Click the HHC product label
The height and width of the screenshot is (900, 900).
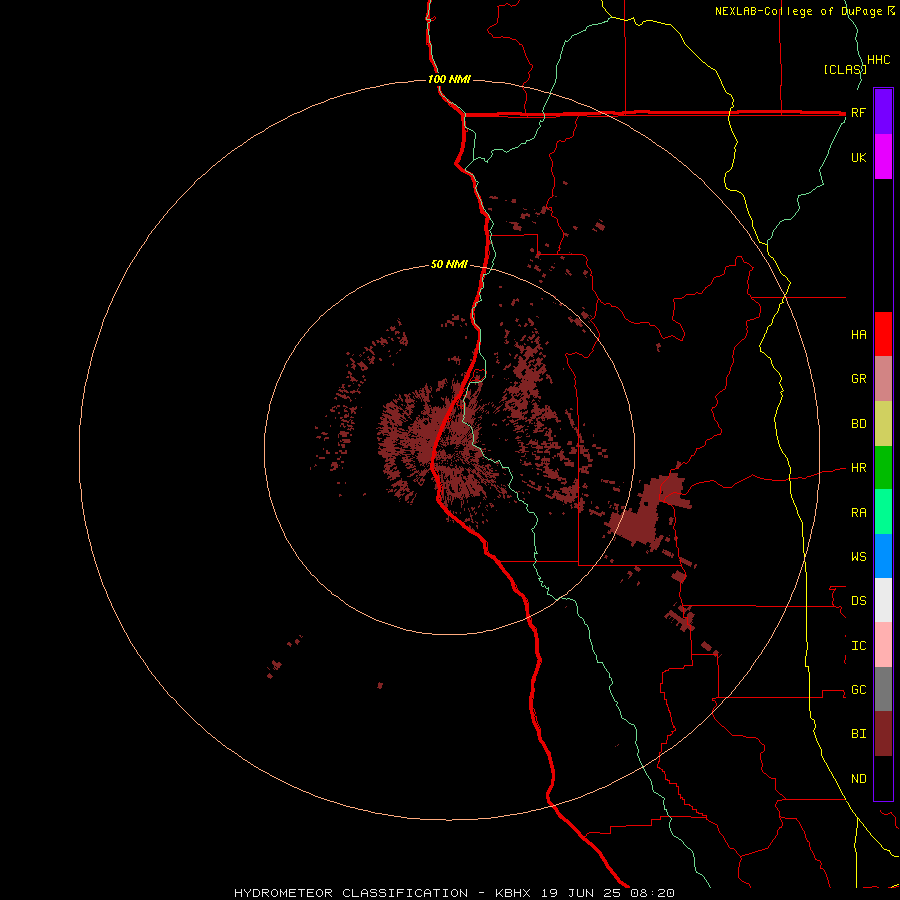click(879, 59)
